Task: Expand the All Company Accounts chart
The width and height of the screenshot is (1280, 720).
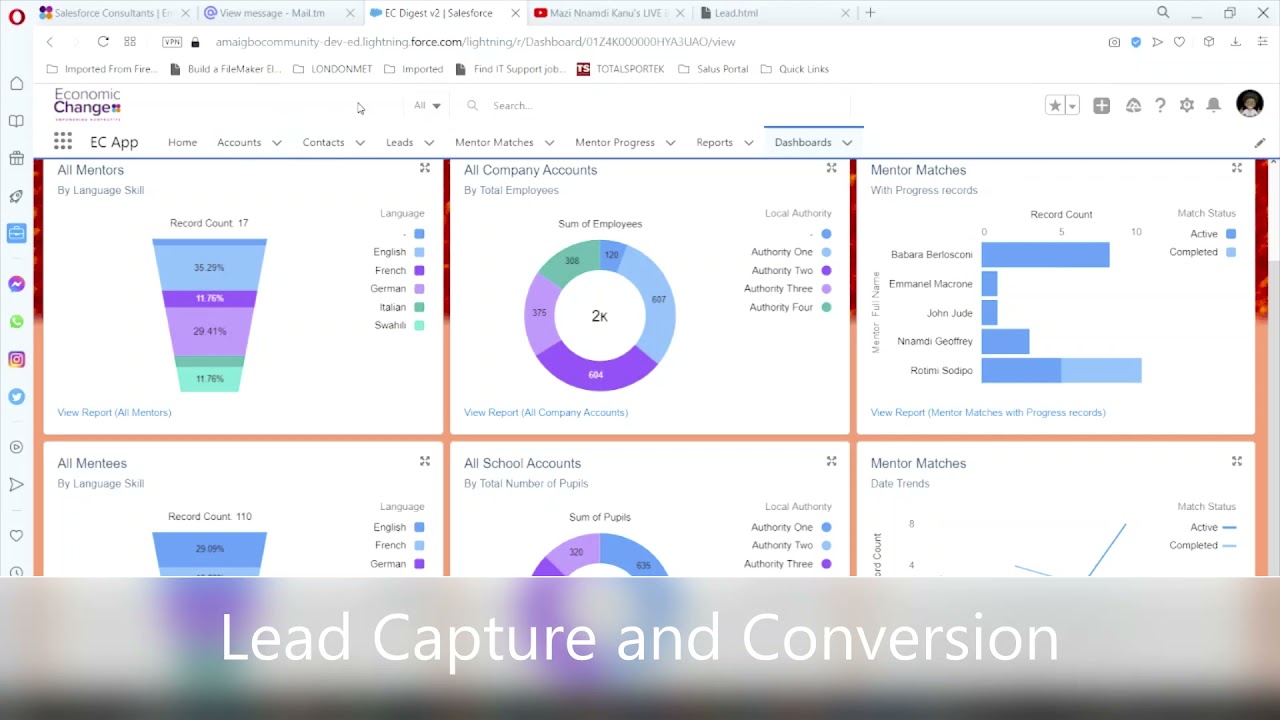Action: tap(831, 168)
